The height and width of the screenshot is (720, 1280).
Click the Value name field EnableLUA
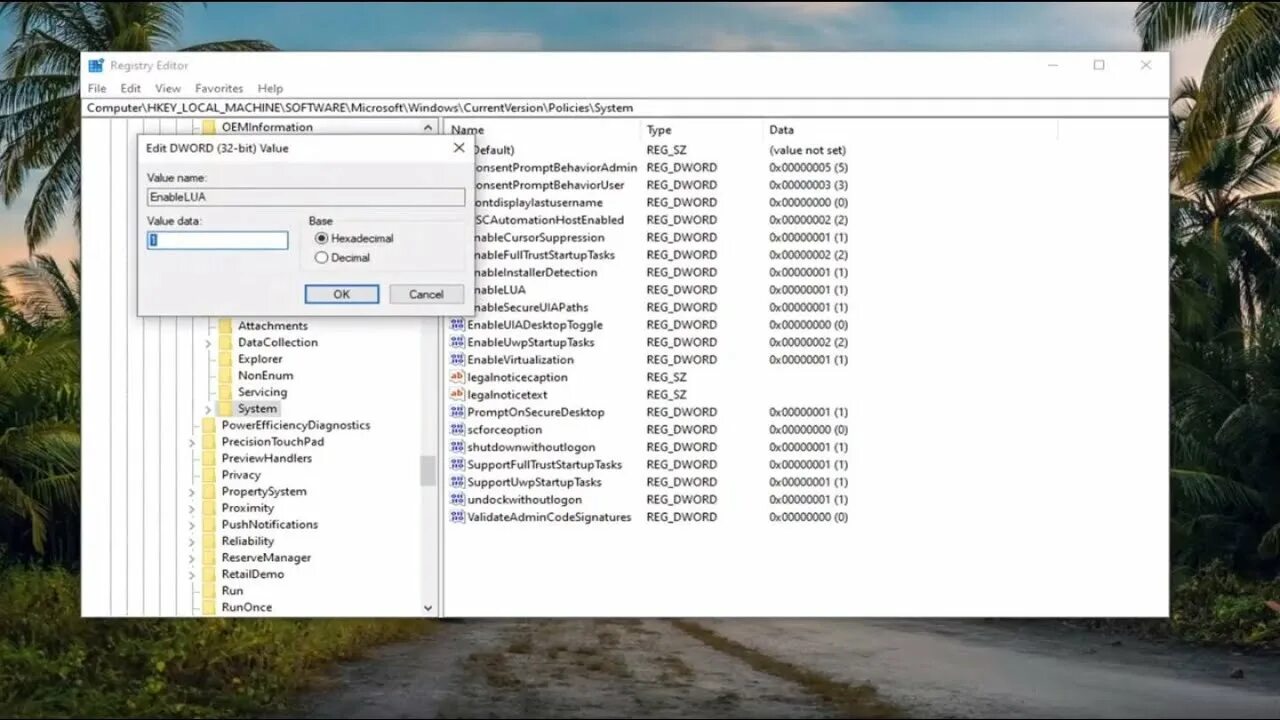click(x=306, y=197)
